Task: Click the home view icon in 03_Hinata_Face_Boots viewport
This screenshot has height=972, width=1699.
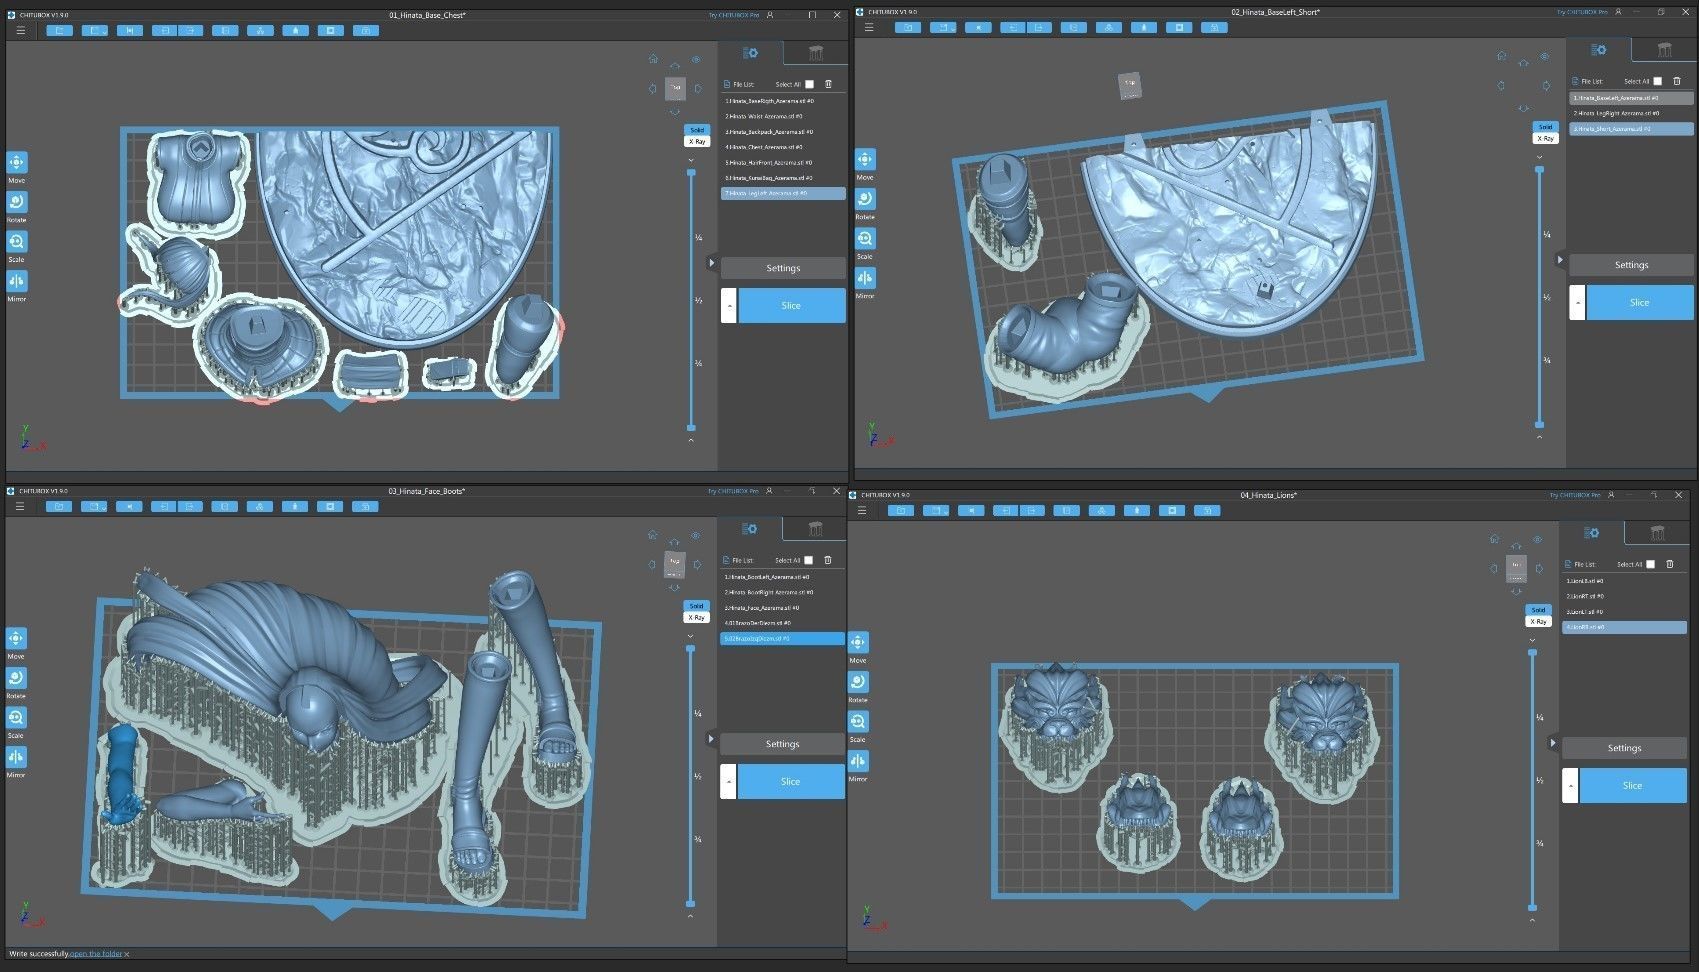Action: click(x=652, y=535)
